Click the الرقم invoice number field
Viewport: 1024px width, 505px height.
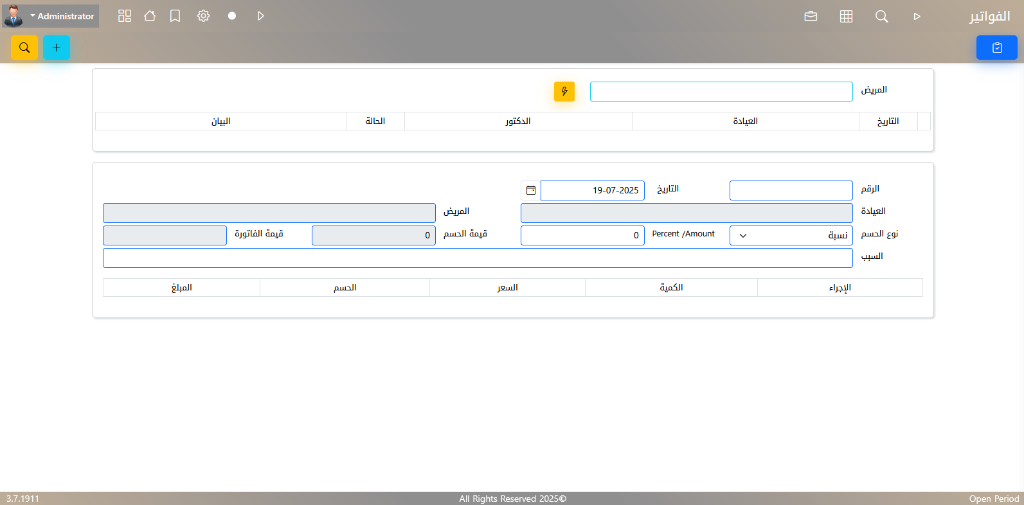pos(790,190)
